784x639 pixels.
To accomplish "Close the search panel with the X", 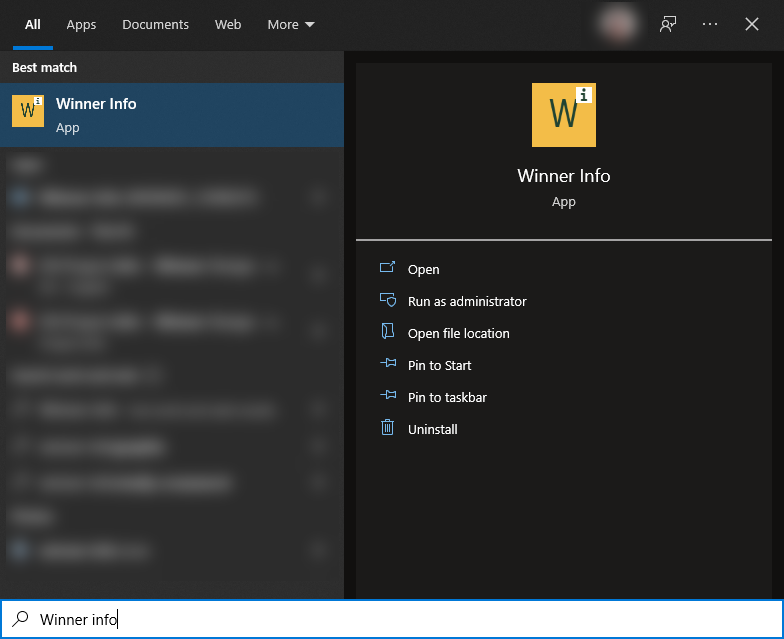I will tap(752, 24).
